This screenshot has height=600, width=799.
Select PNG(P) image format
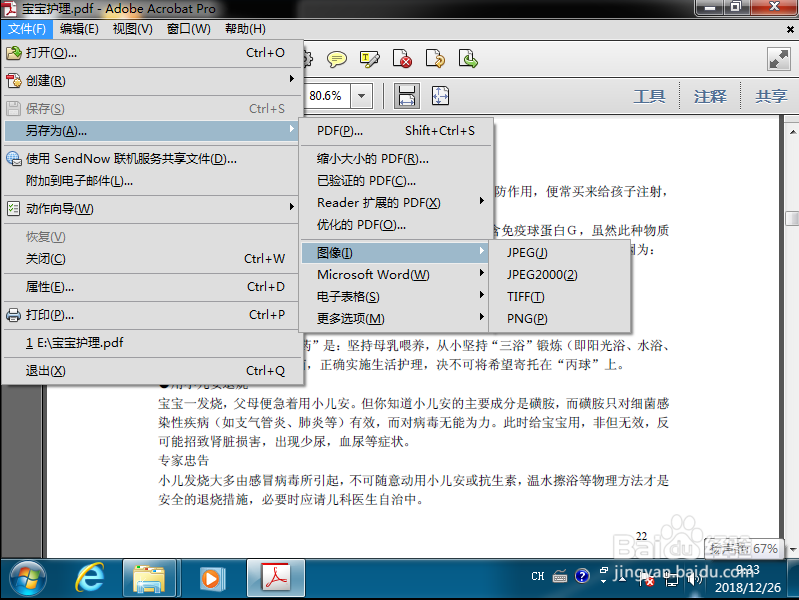click(x=559, y=319)
